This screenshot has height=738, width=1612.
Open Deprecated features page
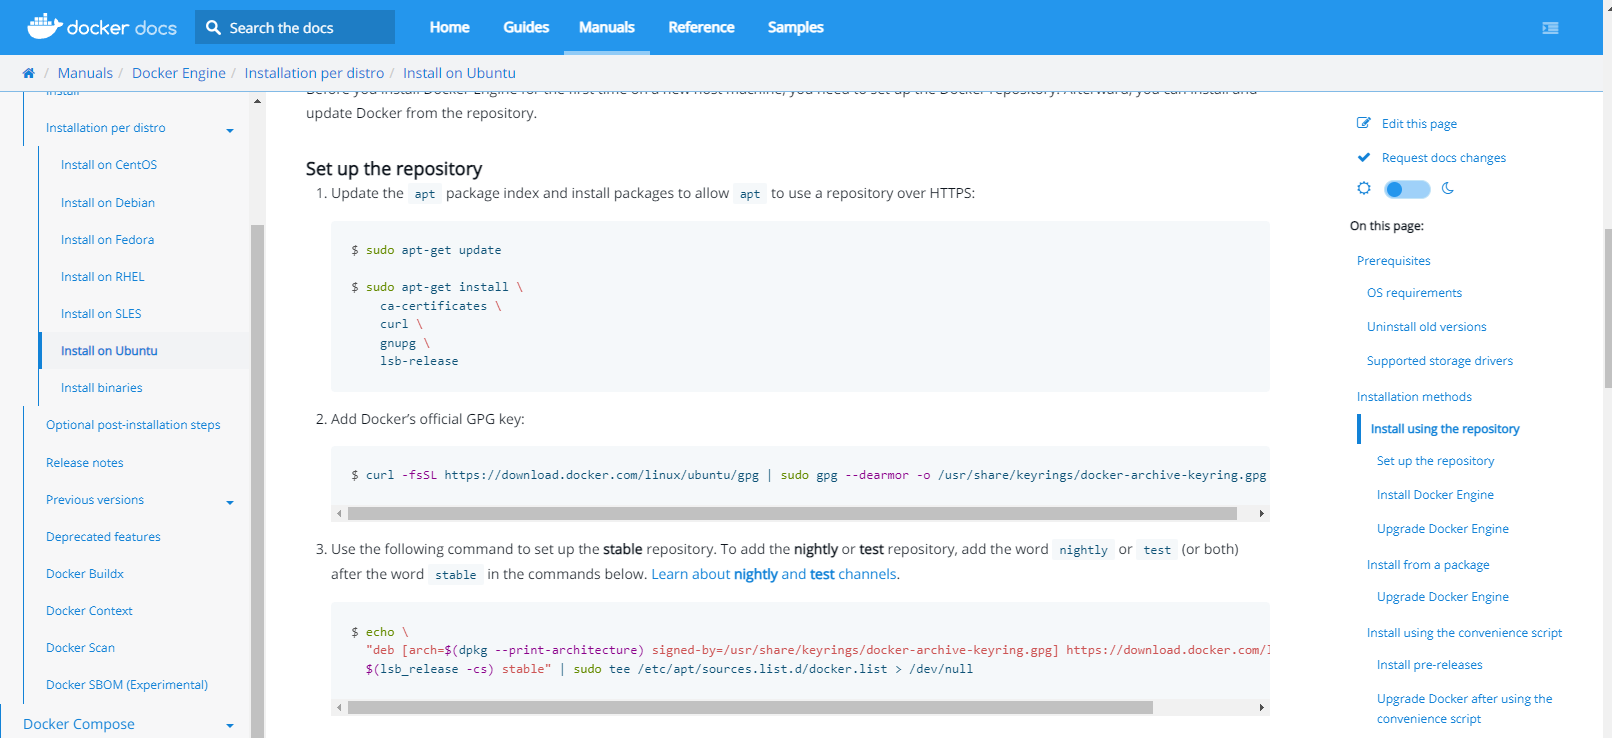click(103, 537)
